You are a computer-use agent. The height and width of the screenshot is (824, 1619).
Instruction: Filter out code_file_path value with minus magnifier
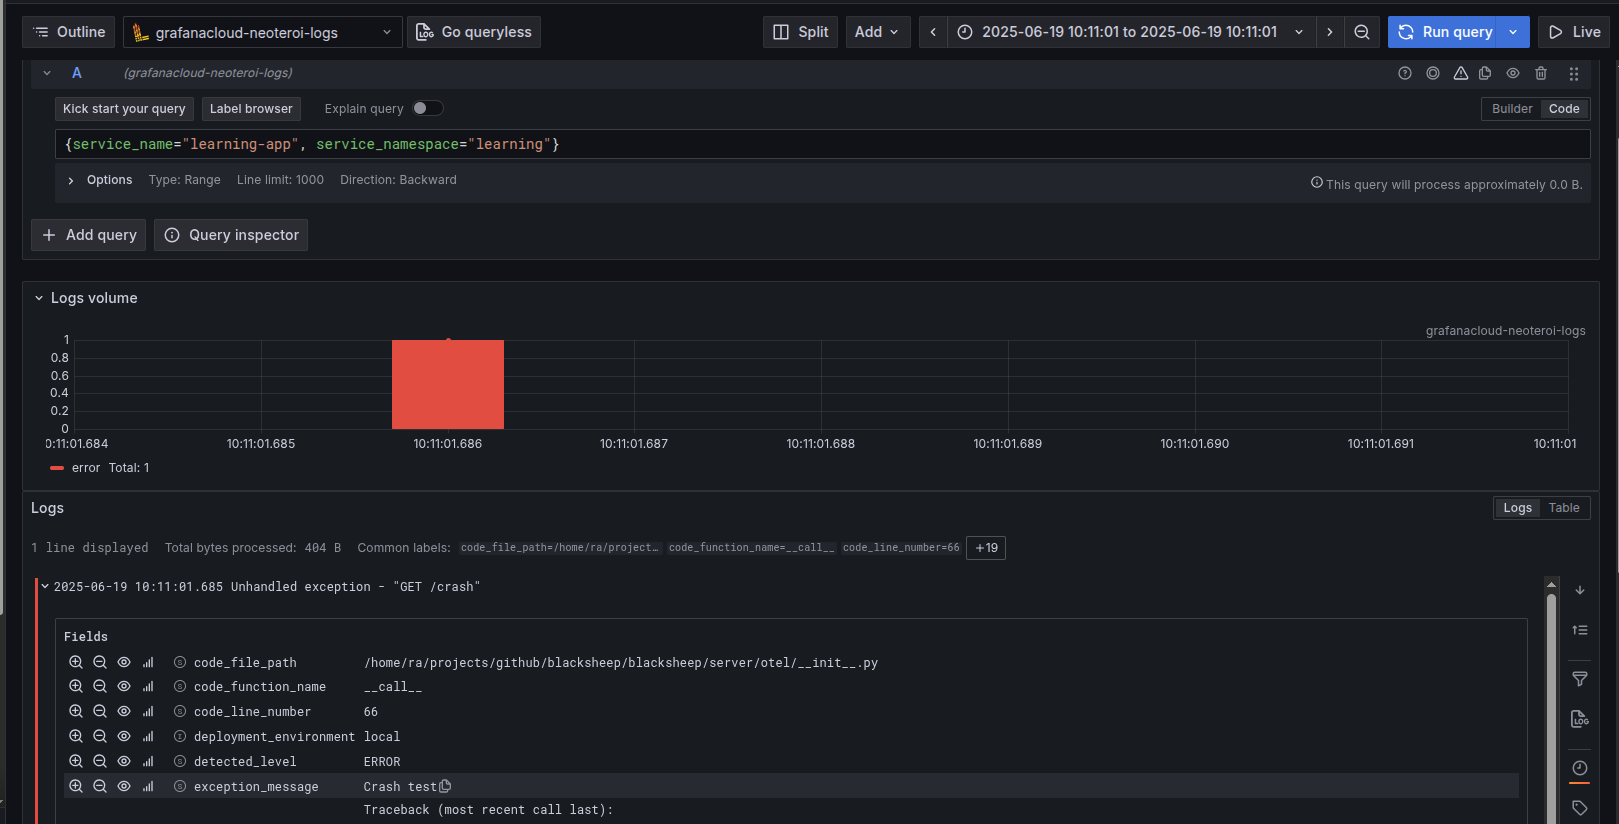click(x=100, y=662)
